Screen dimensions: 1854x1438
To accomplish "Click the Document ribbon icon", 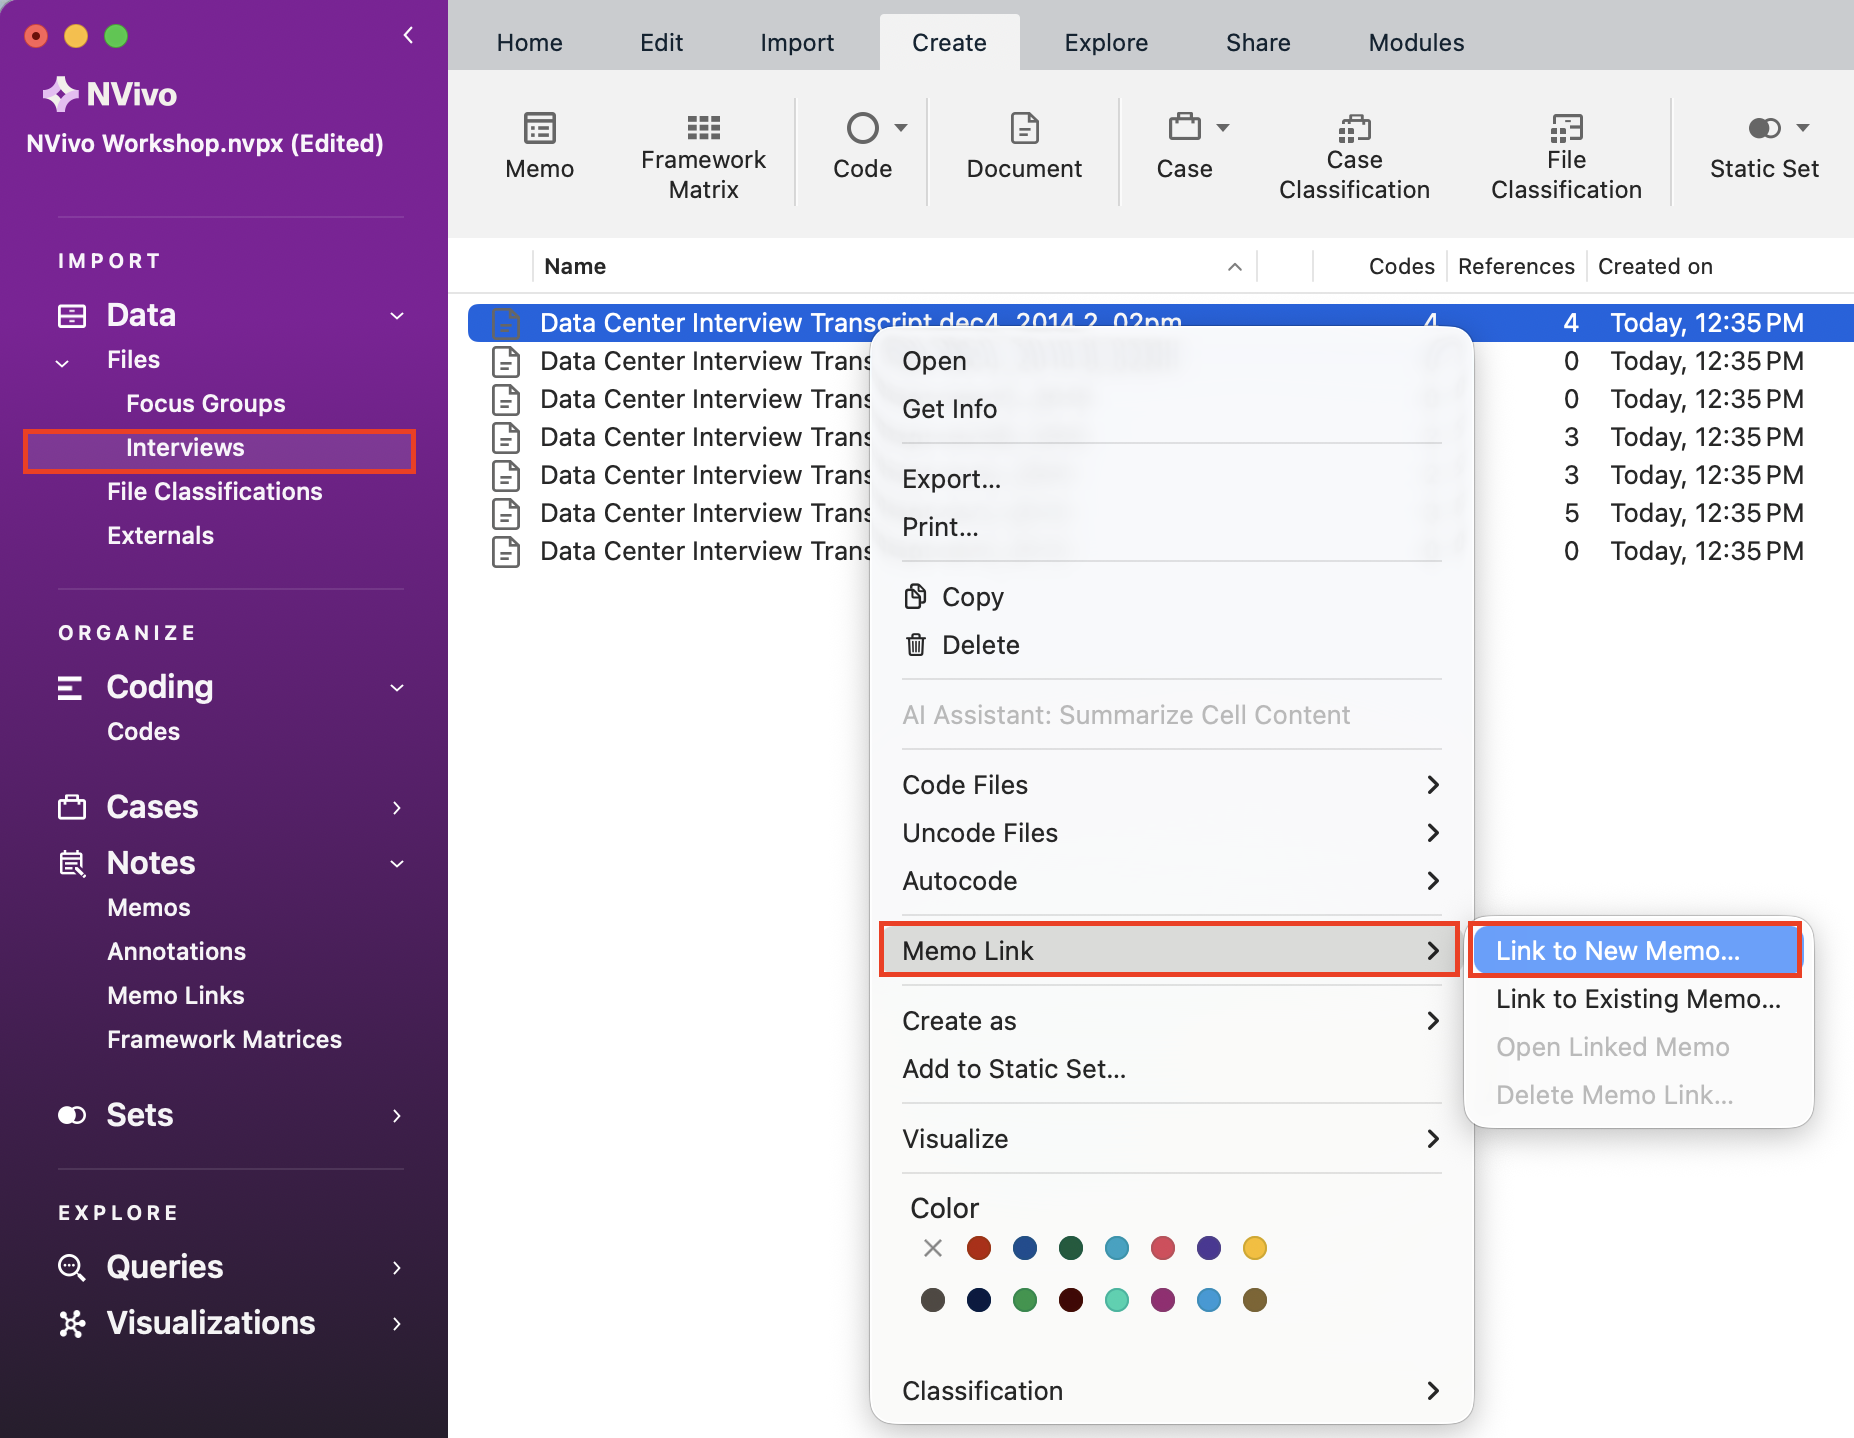I will point(1024,128).
